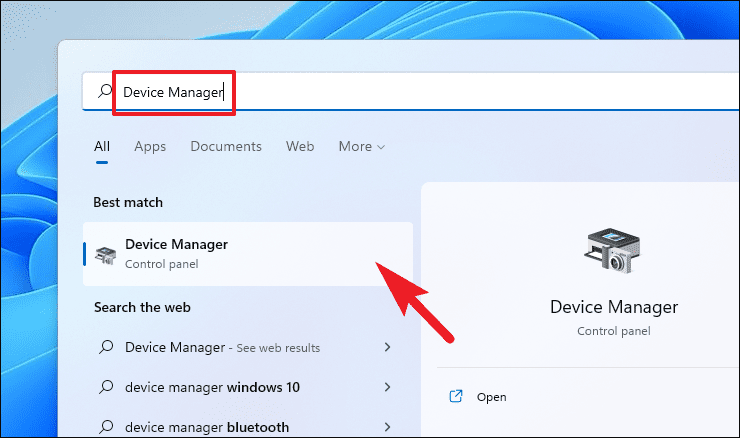Click Device Manager icon in best match row
This screenshot has height=438, width=740.
(106, 255)
